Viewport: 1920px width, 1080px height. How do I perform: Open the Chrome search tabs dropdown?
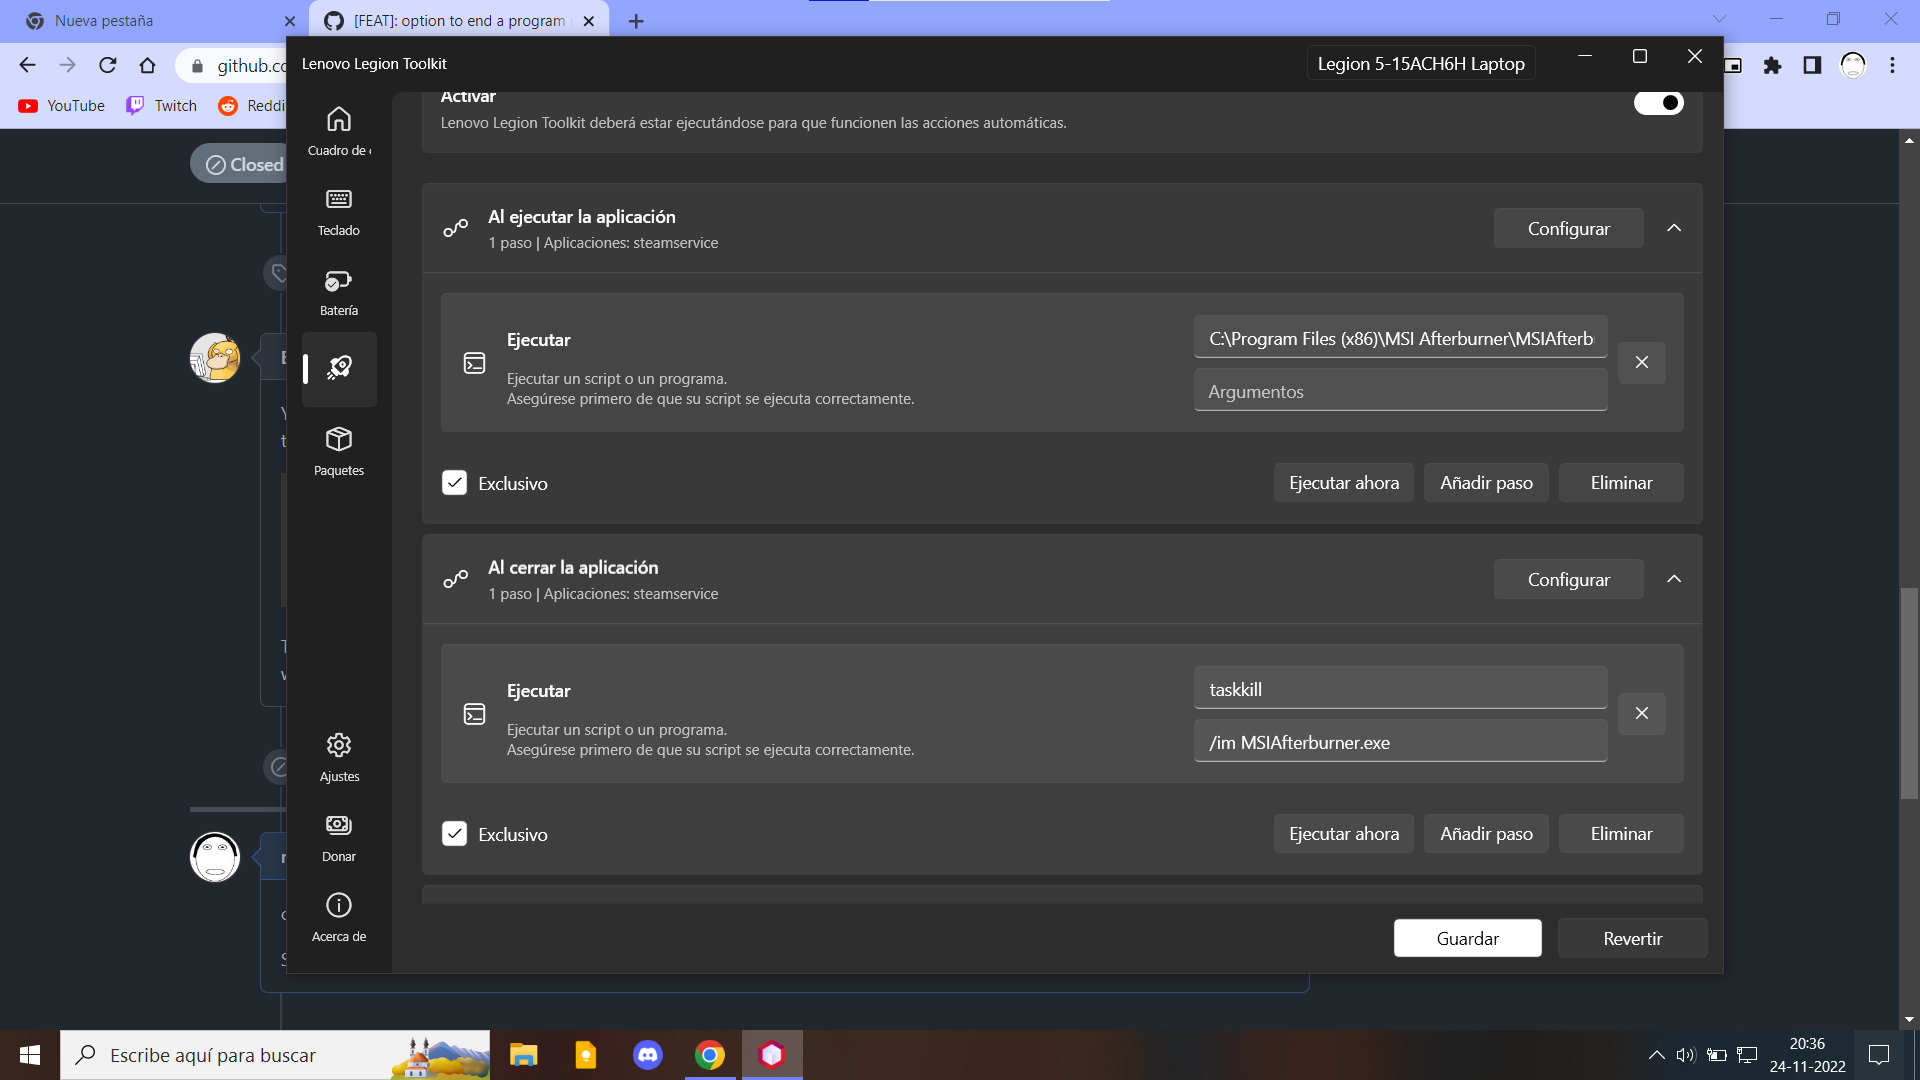coord(1719,18)
